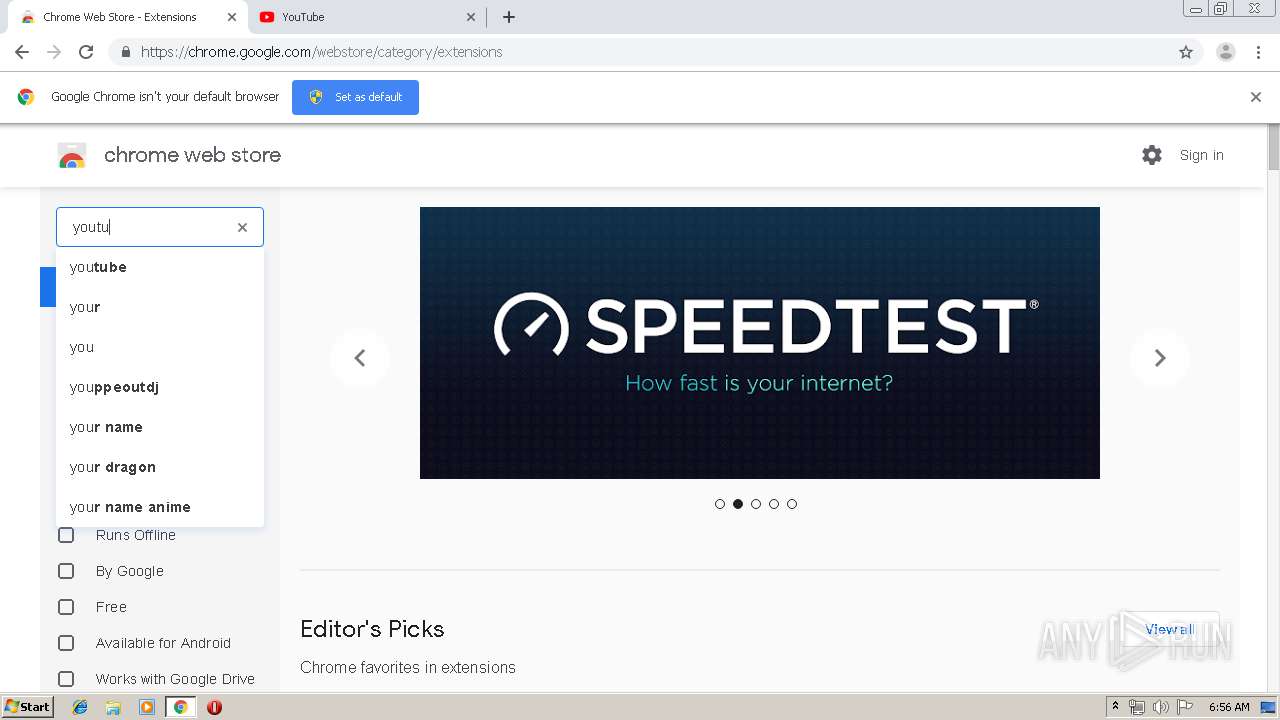Open the Speedtest banner
1280x720 pixels.
pyautogui.click(x=760, y=343)
